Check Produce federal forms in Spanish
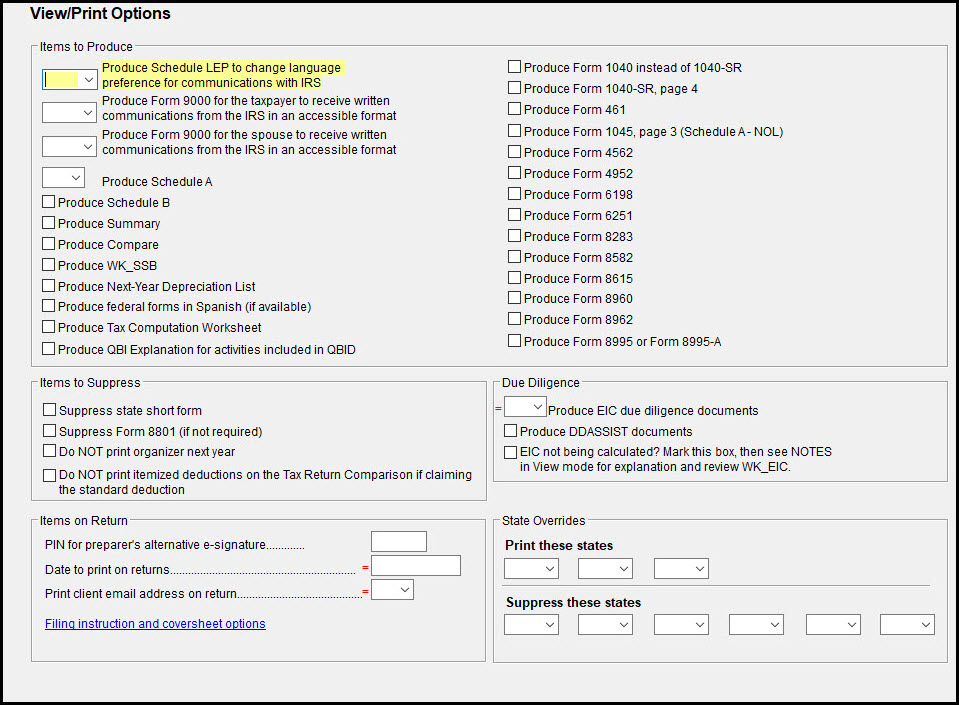The image size is (959, 705). point(49,306)
